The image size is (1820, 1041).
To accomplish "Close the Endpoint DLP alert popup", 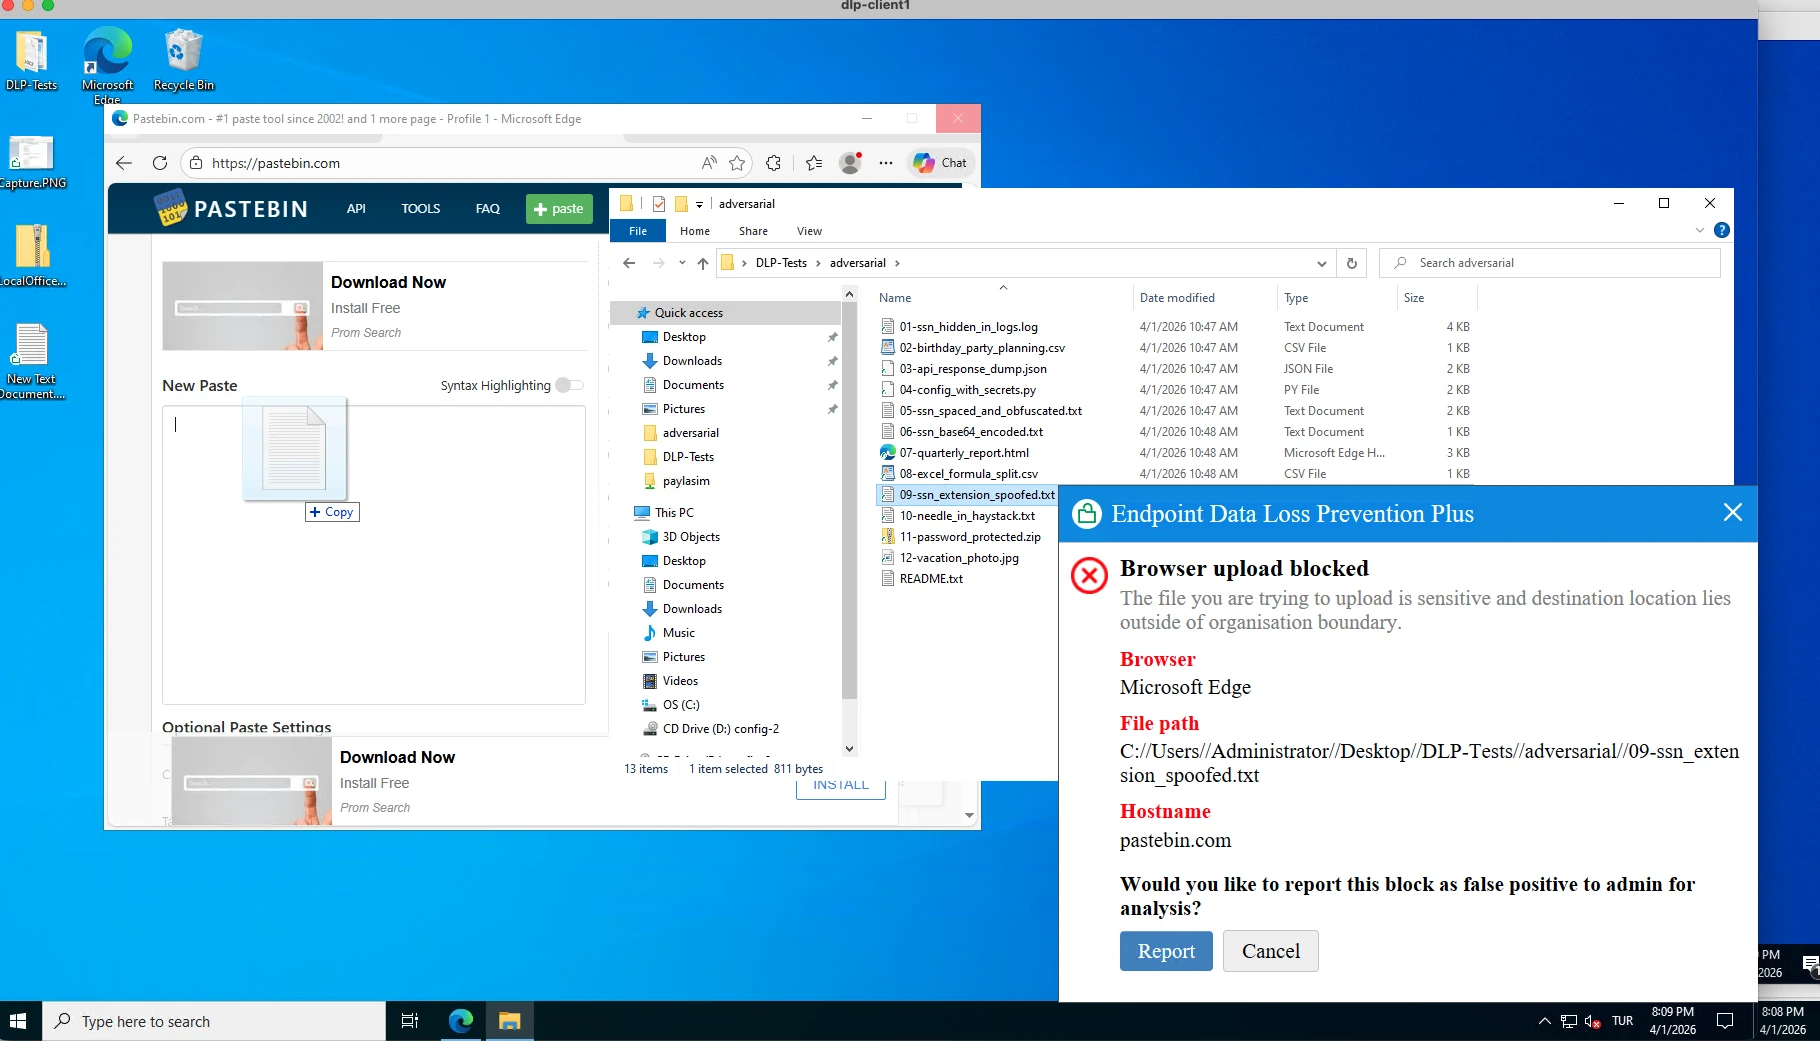I will click(1733, 513).
